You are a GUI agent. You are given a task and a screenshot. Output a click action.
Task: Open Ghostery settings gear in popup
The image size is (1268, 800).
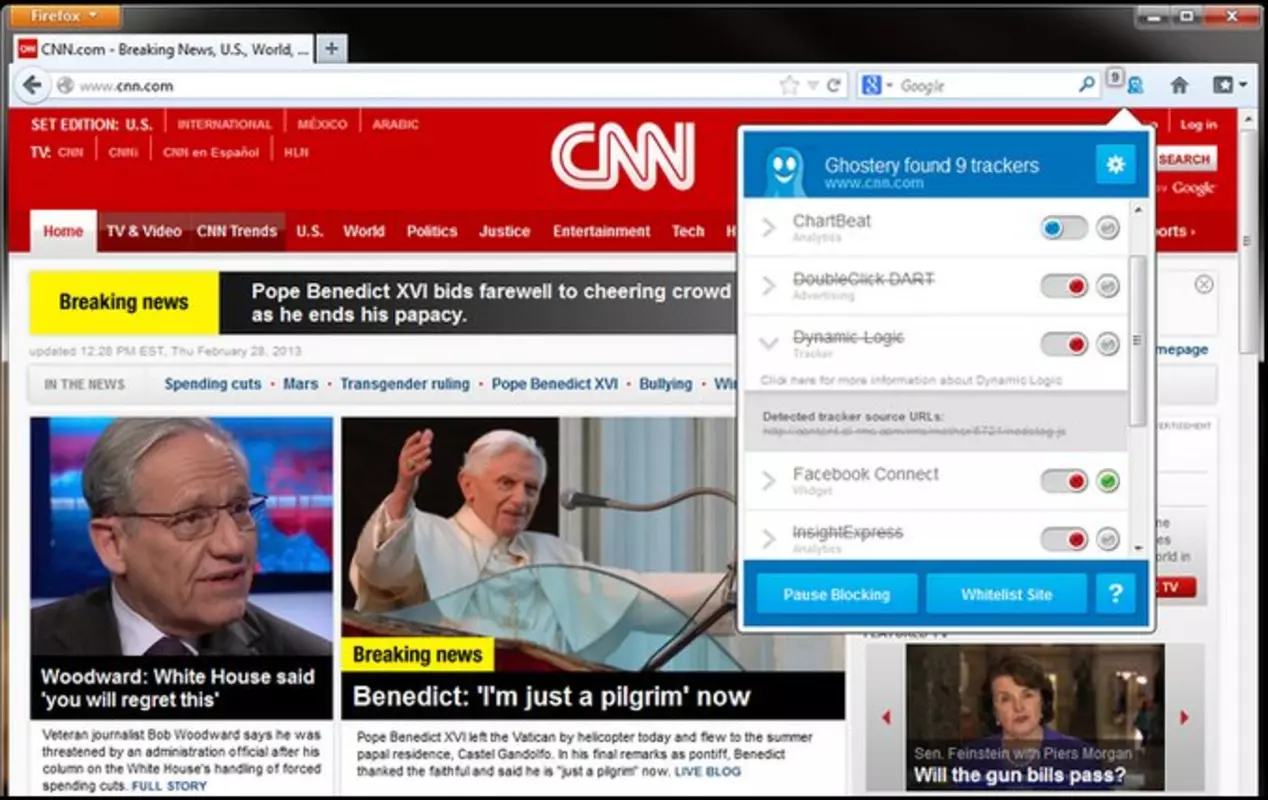1115,164
